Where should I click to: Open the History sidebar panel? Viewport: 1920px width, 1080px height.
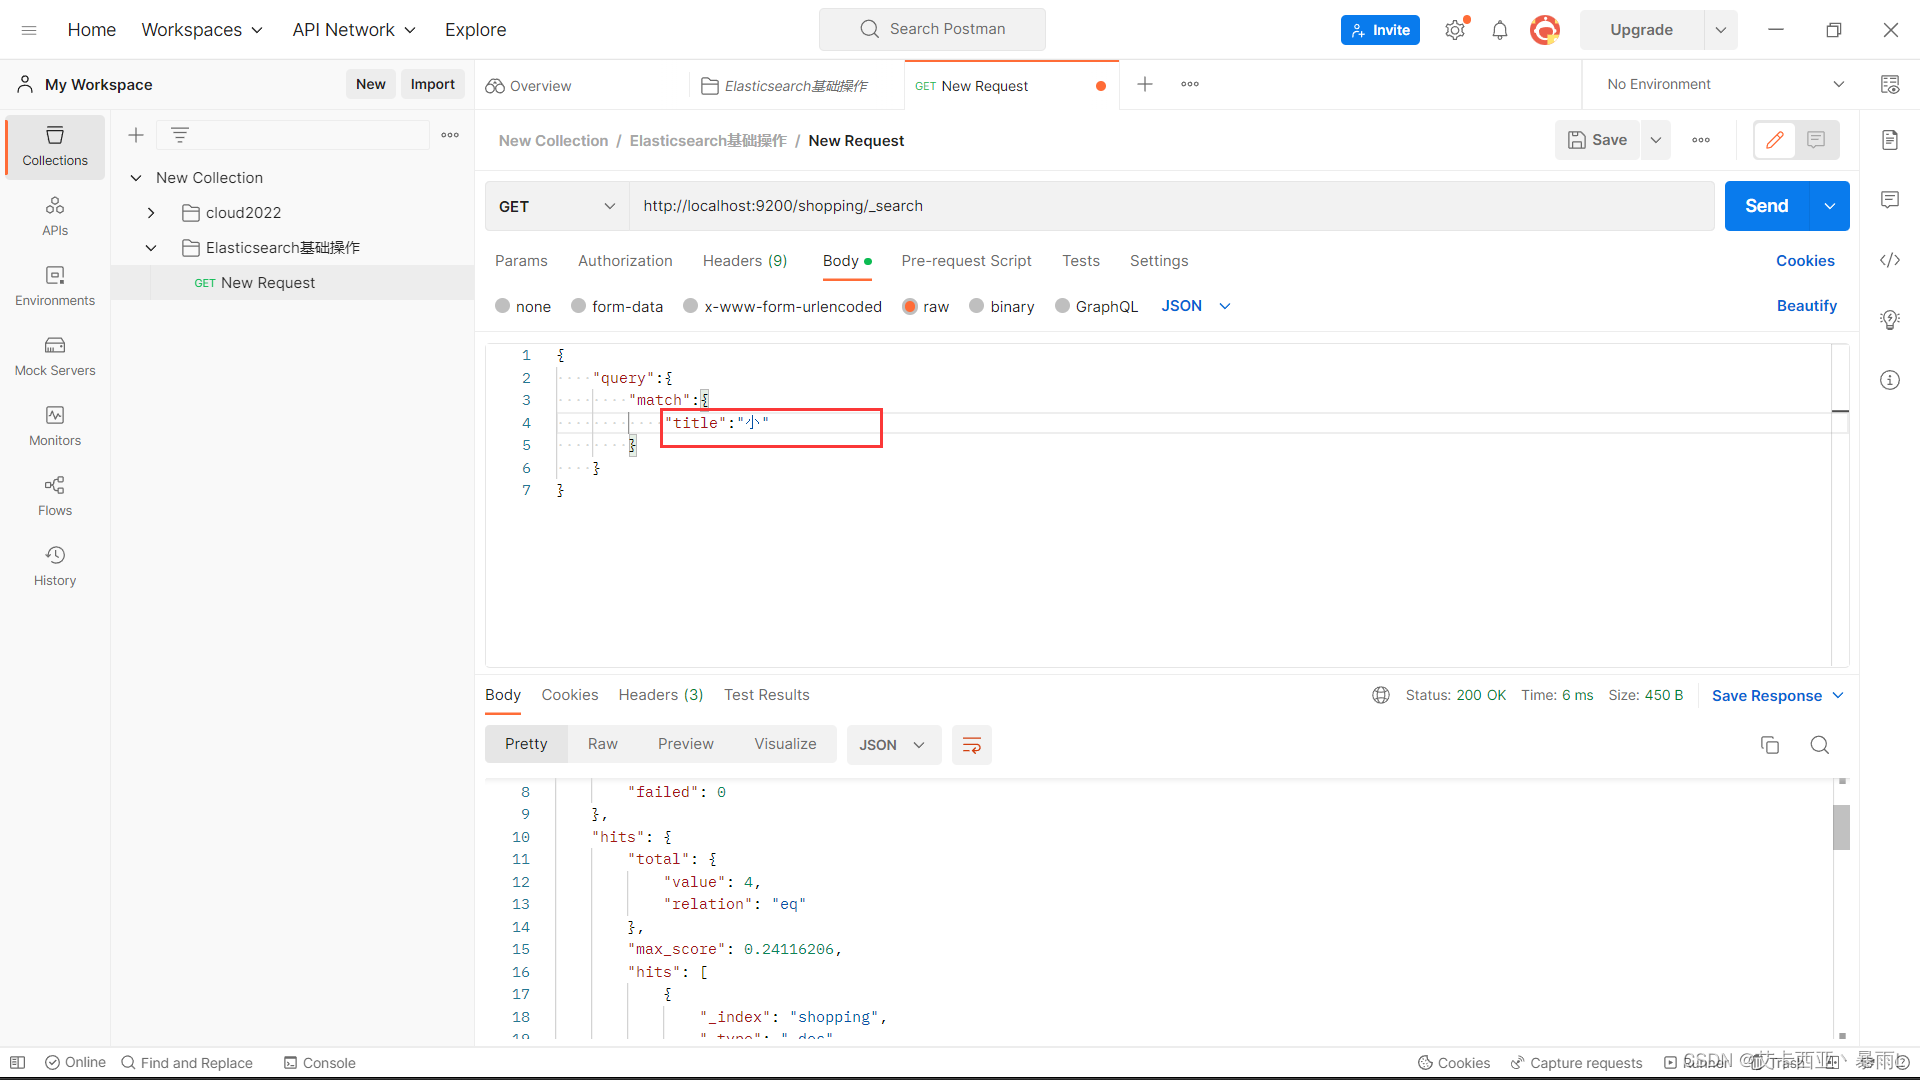coord(55,566)
